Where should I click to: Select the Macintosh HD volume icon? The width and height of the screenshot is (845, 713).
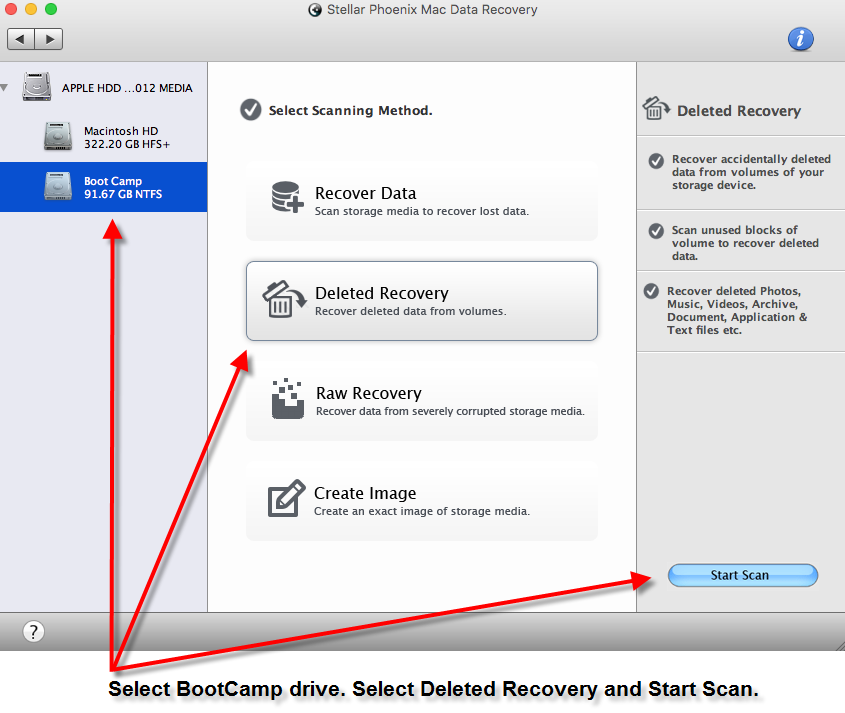tap(58, 136)
